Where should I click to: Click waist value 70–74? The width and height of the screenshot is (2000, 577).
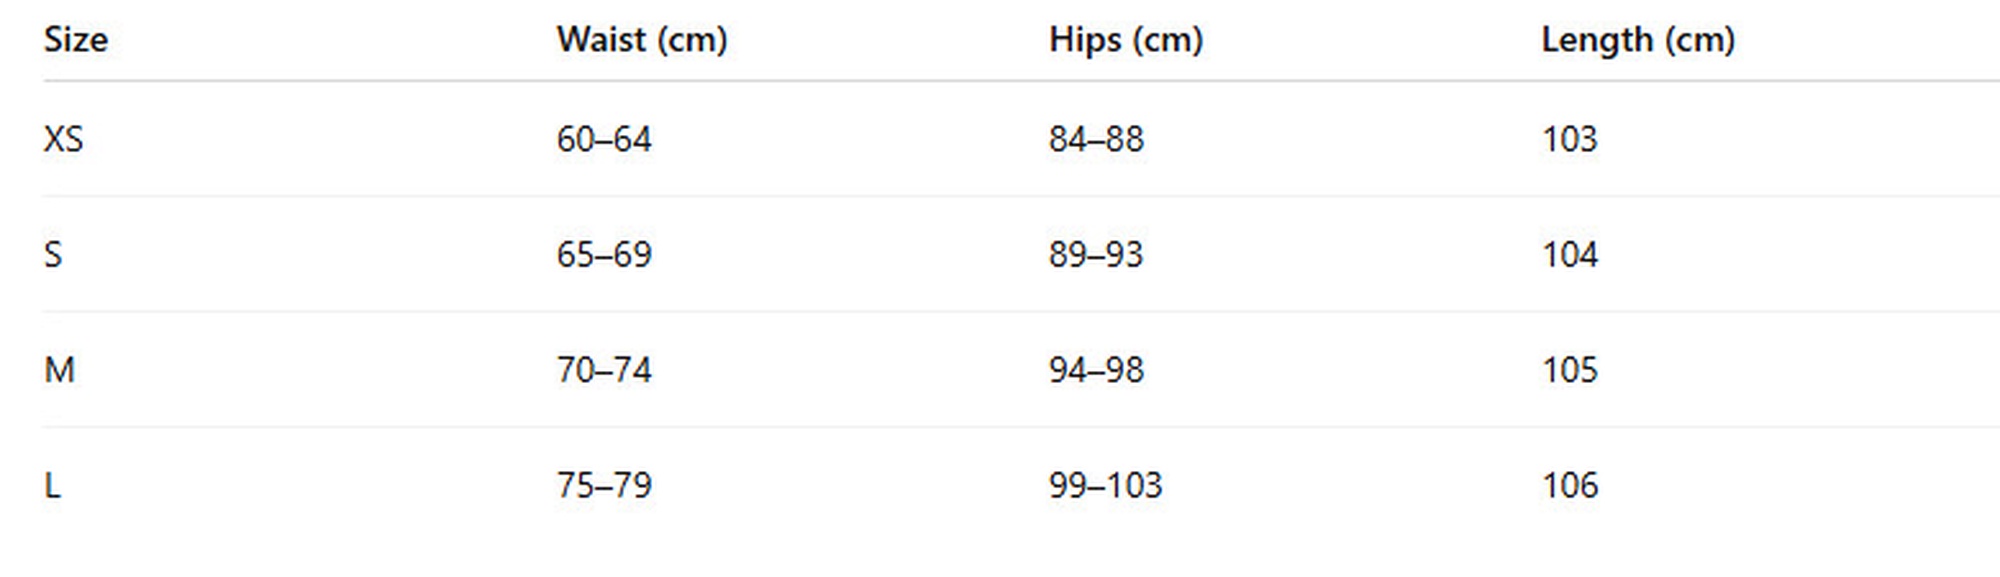(x=604, y=370)
